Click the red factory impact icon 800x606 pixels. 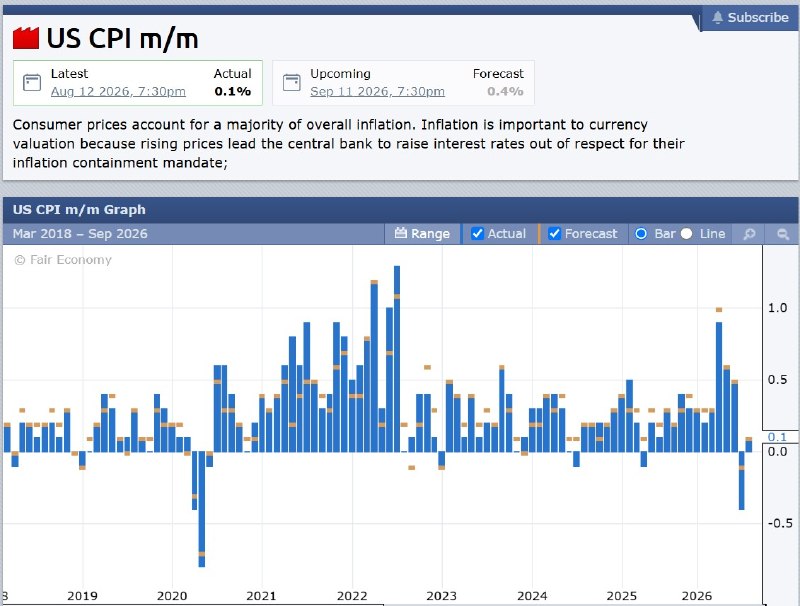tap(26, 38)
